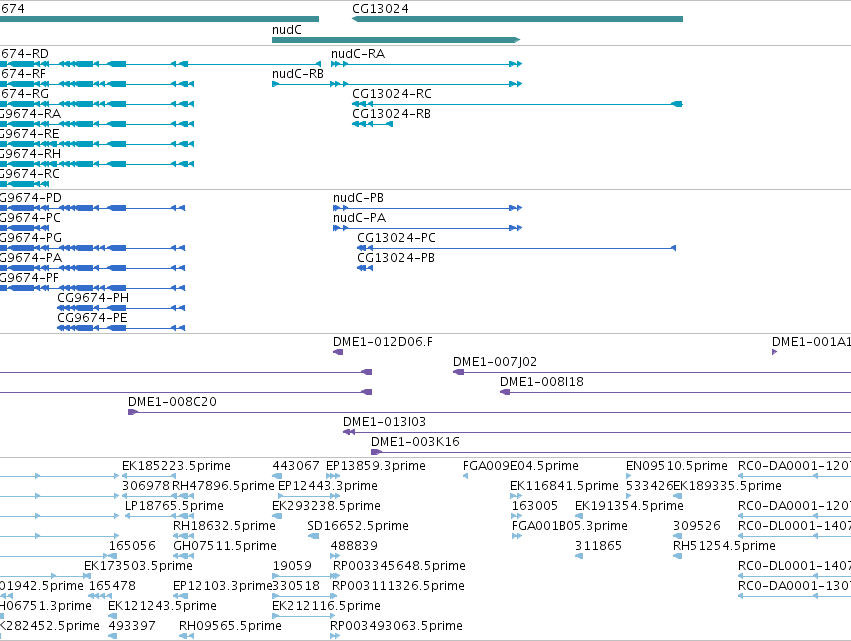Select the CG9674-PH protein feature
This screenshot has height=641, width=851.
pos(121,308)
